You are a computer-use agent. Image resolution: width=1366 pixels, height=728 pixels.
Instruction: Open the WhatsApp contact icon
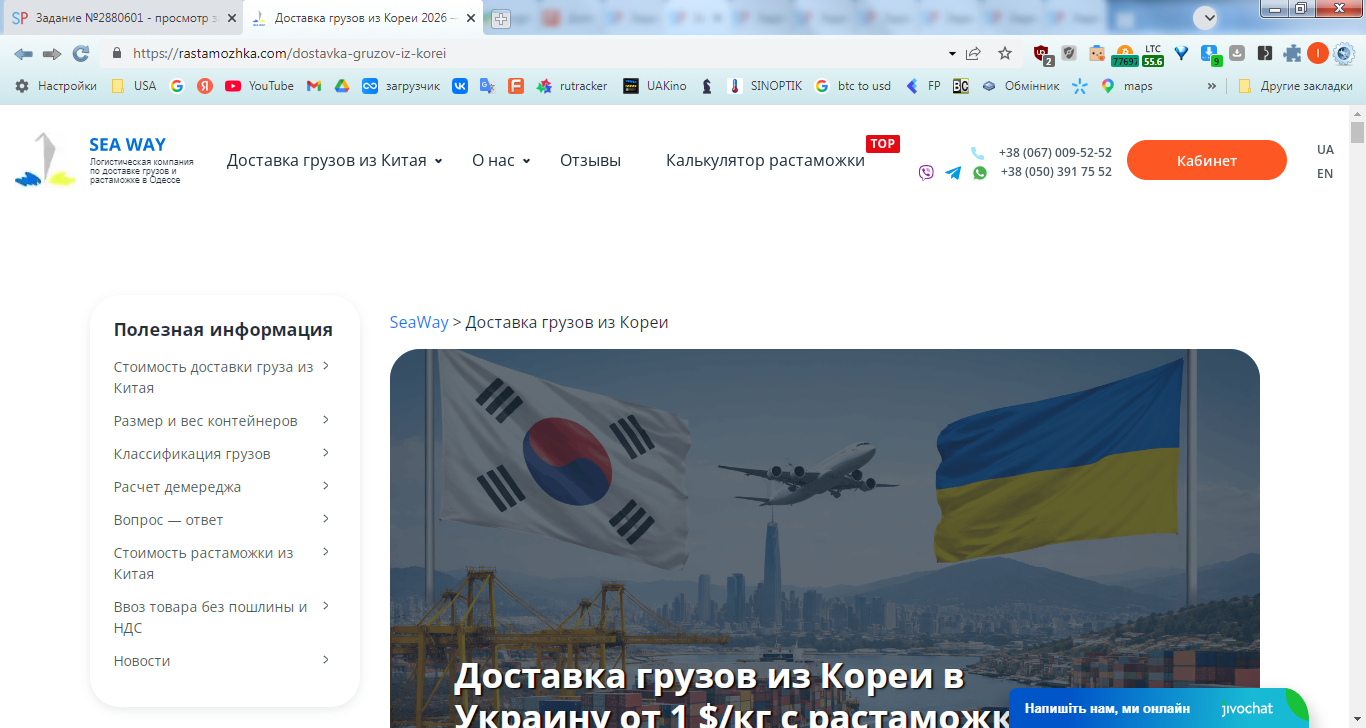click(980, 173)
